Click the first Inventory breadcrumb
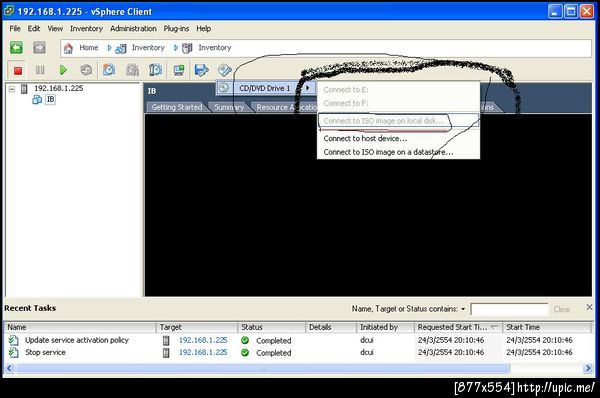 point(148,48)
